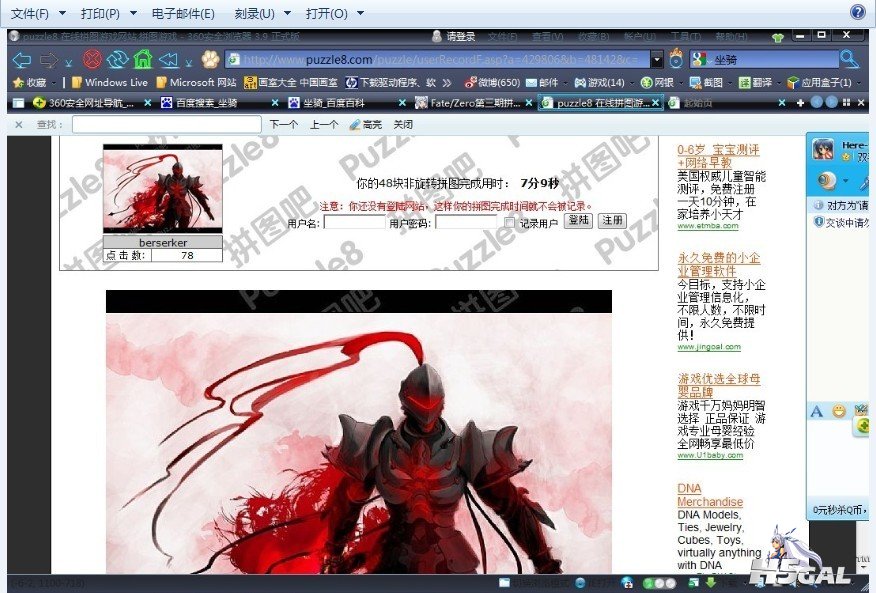Click the 登陆 login button
Image resolution: width=876 pixels, height=593 pixels.
[x=578, y=220]
